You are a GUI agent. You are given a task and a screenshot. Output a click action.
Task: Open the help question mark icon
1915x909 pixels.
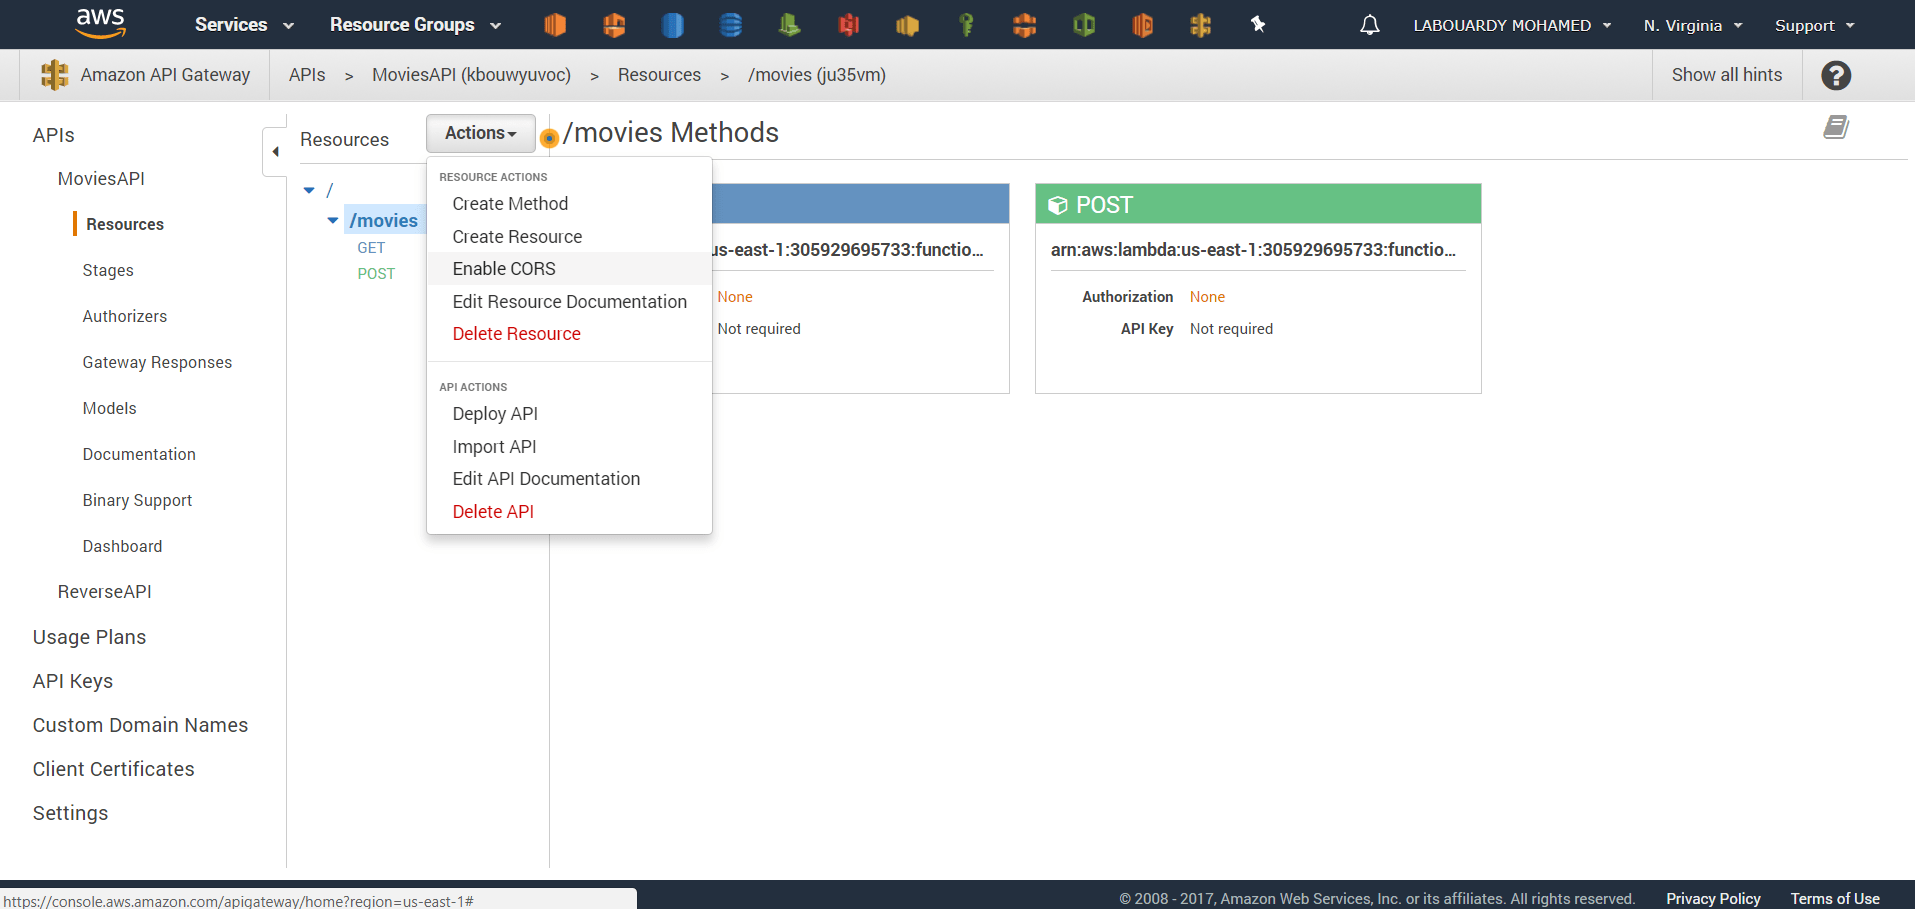click(1836, 75)
